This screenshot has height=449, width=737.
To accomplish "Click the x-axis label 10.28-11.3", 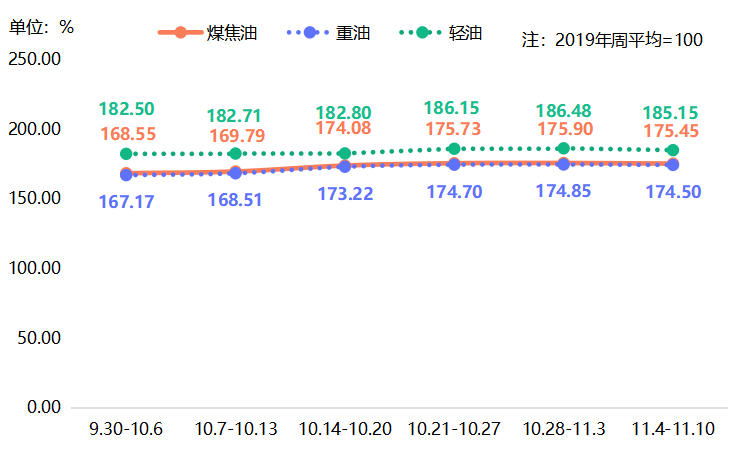I will point(564,429).
